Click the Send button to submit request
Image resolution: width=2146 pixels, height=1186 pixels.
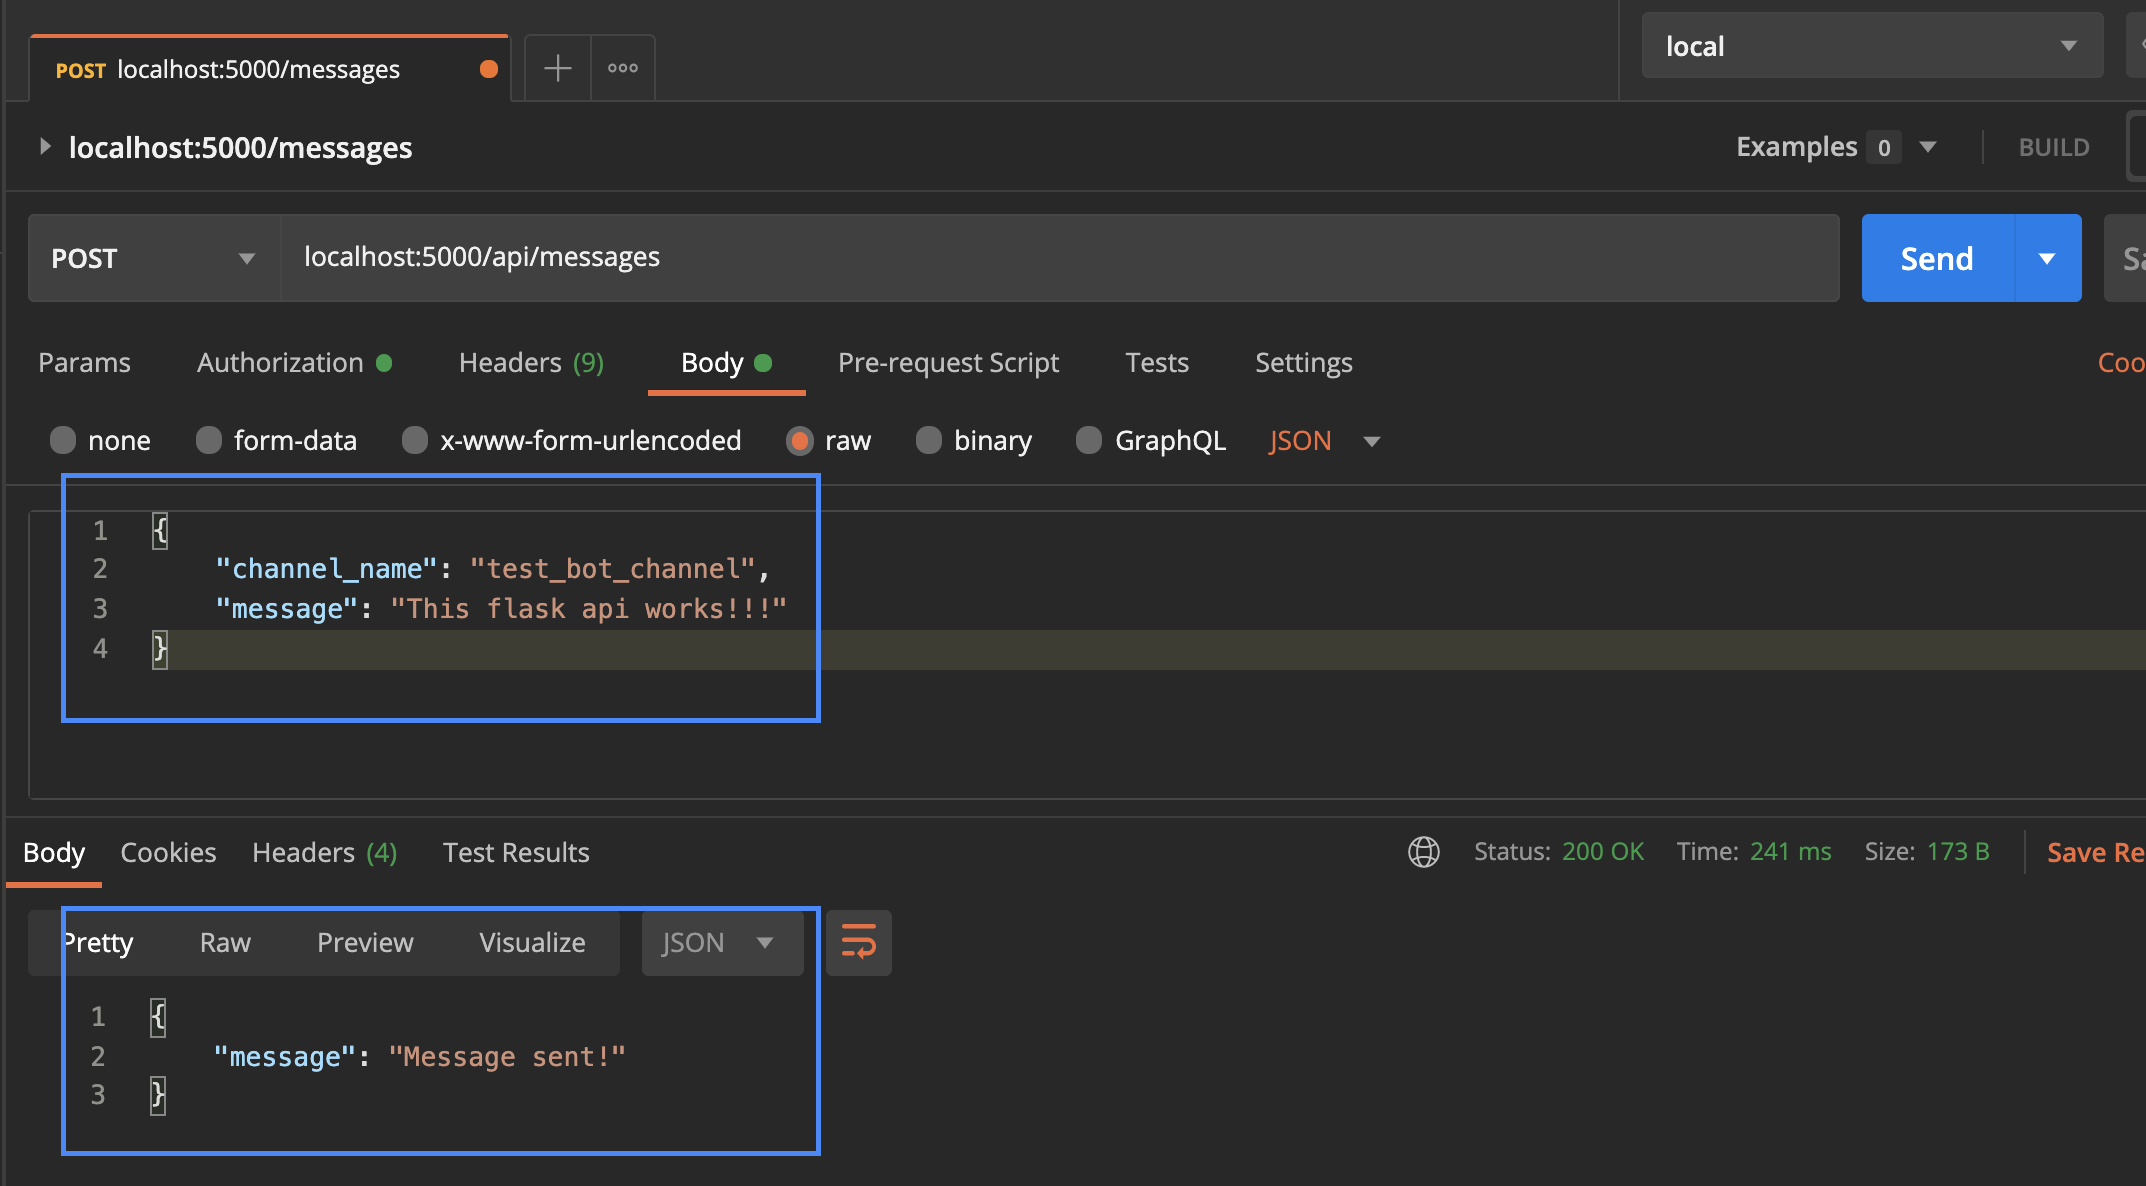pos(1934,259)
